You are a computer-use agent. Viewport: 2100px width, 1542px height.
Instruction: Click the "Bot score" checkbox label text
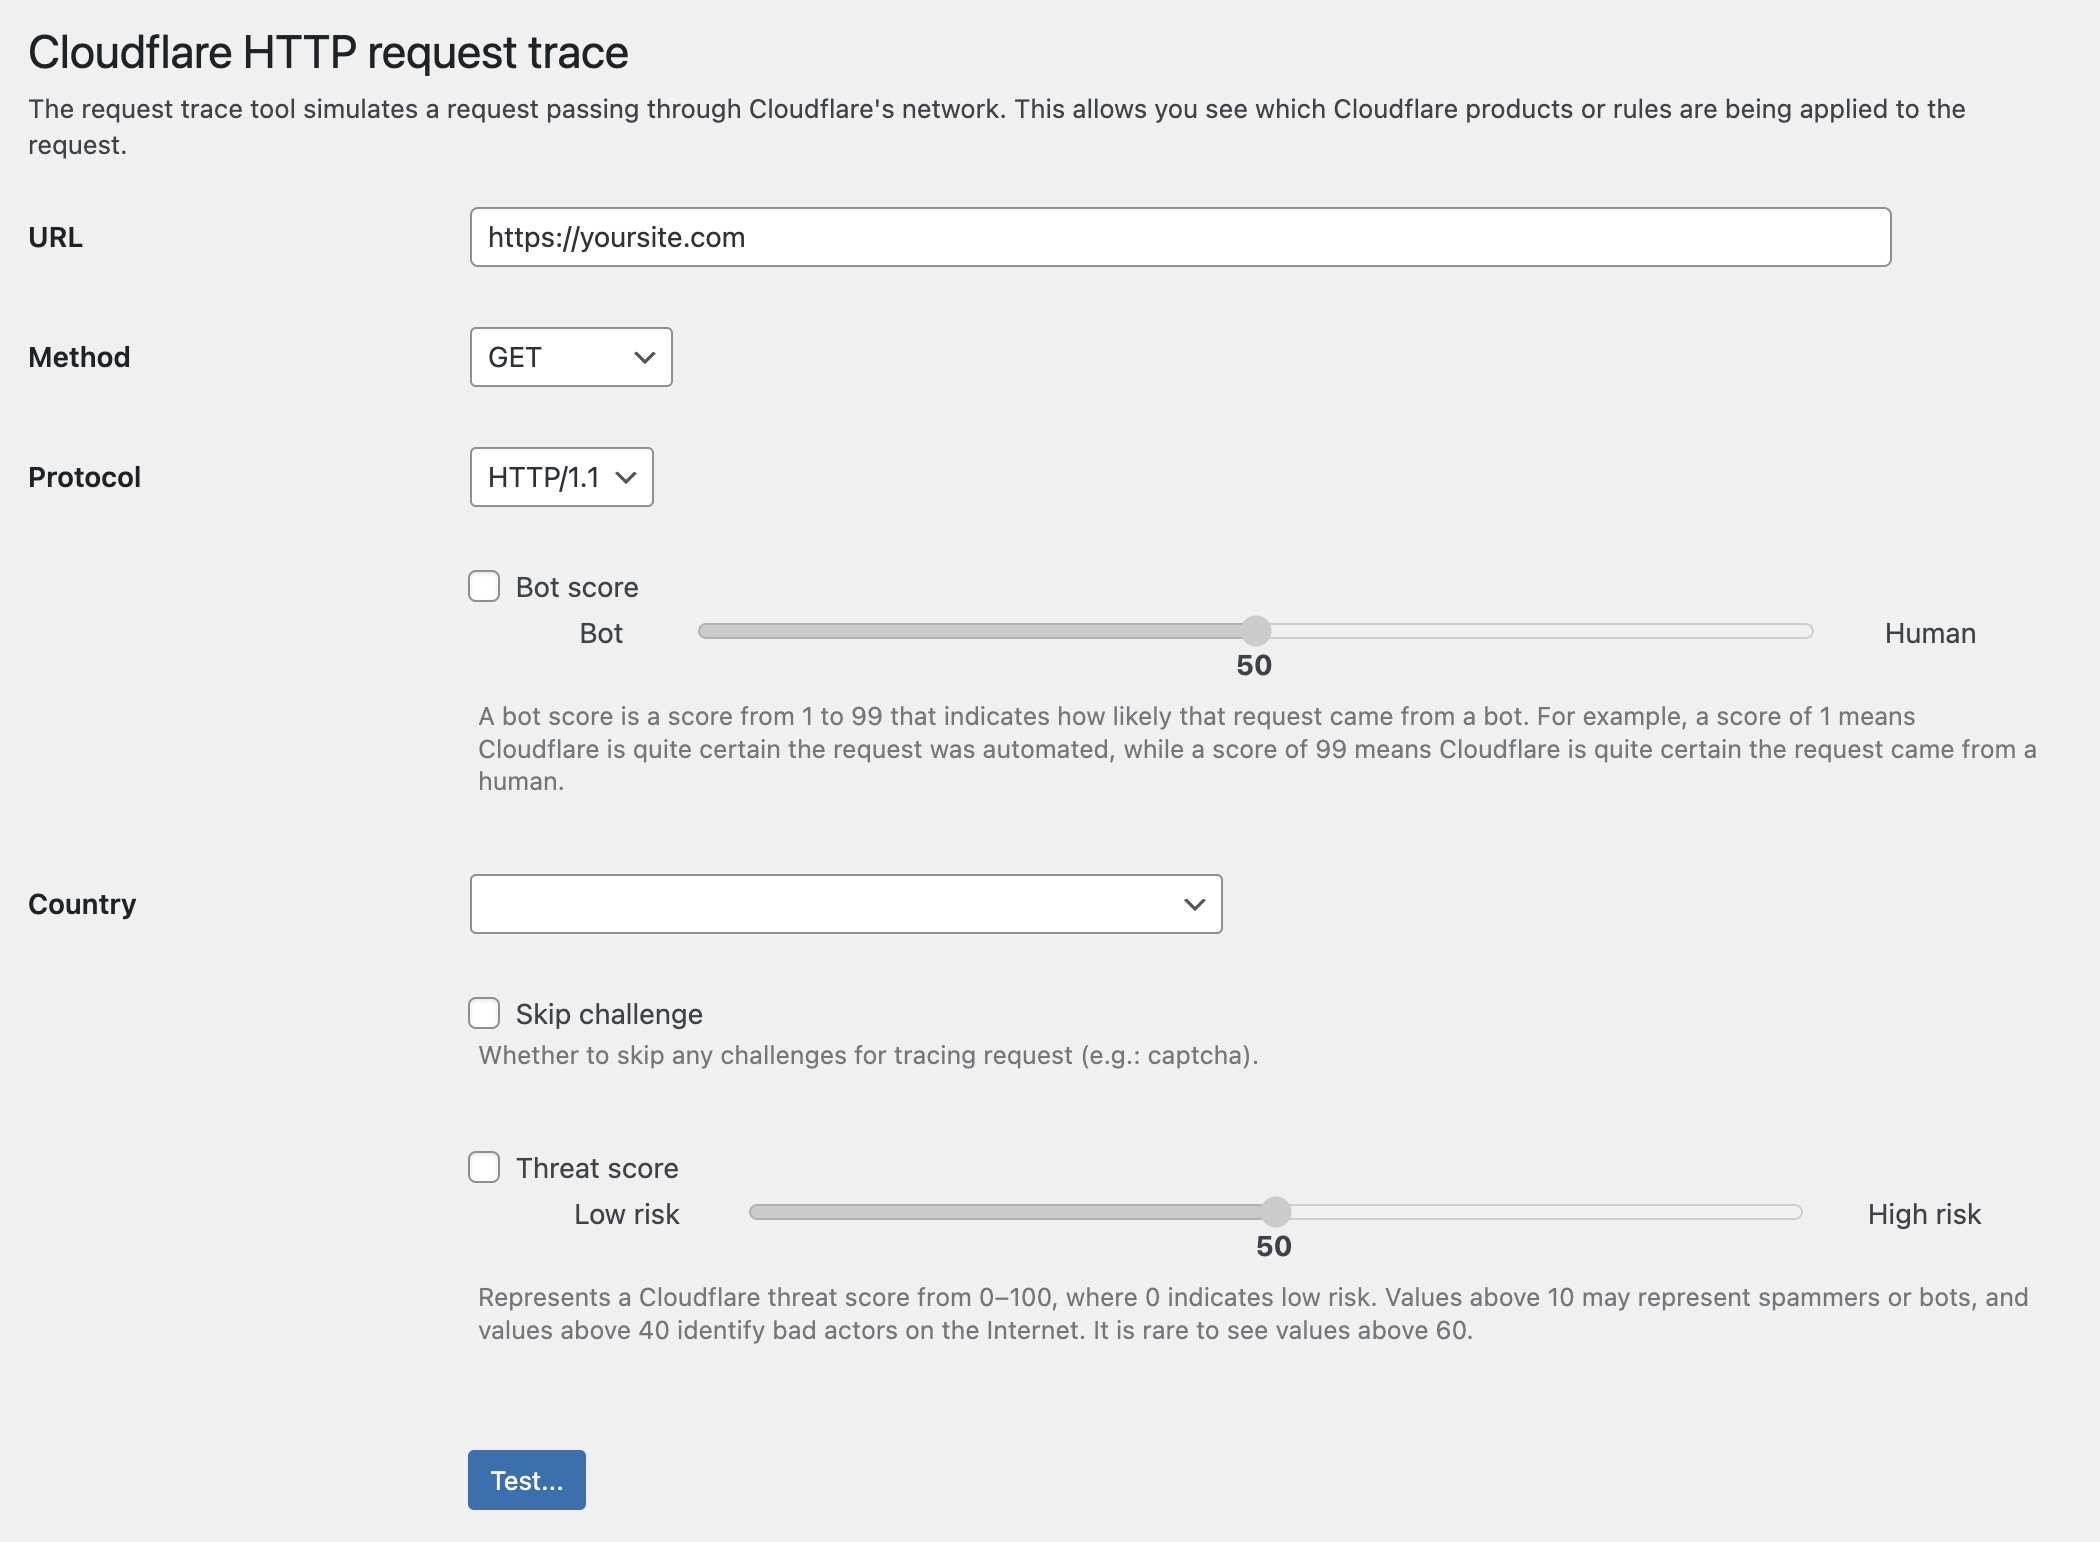(577, 587)
